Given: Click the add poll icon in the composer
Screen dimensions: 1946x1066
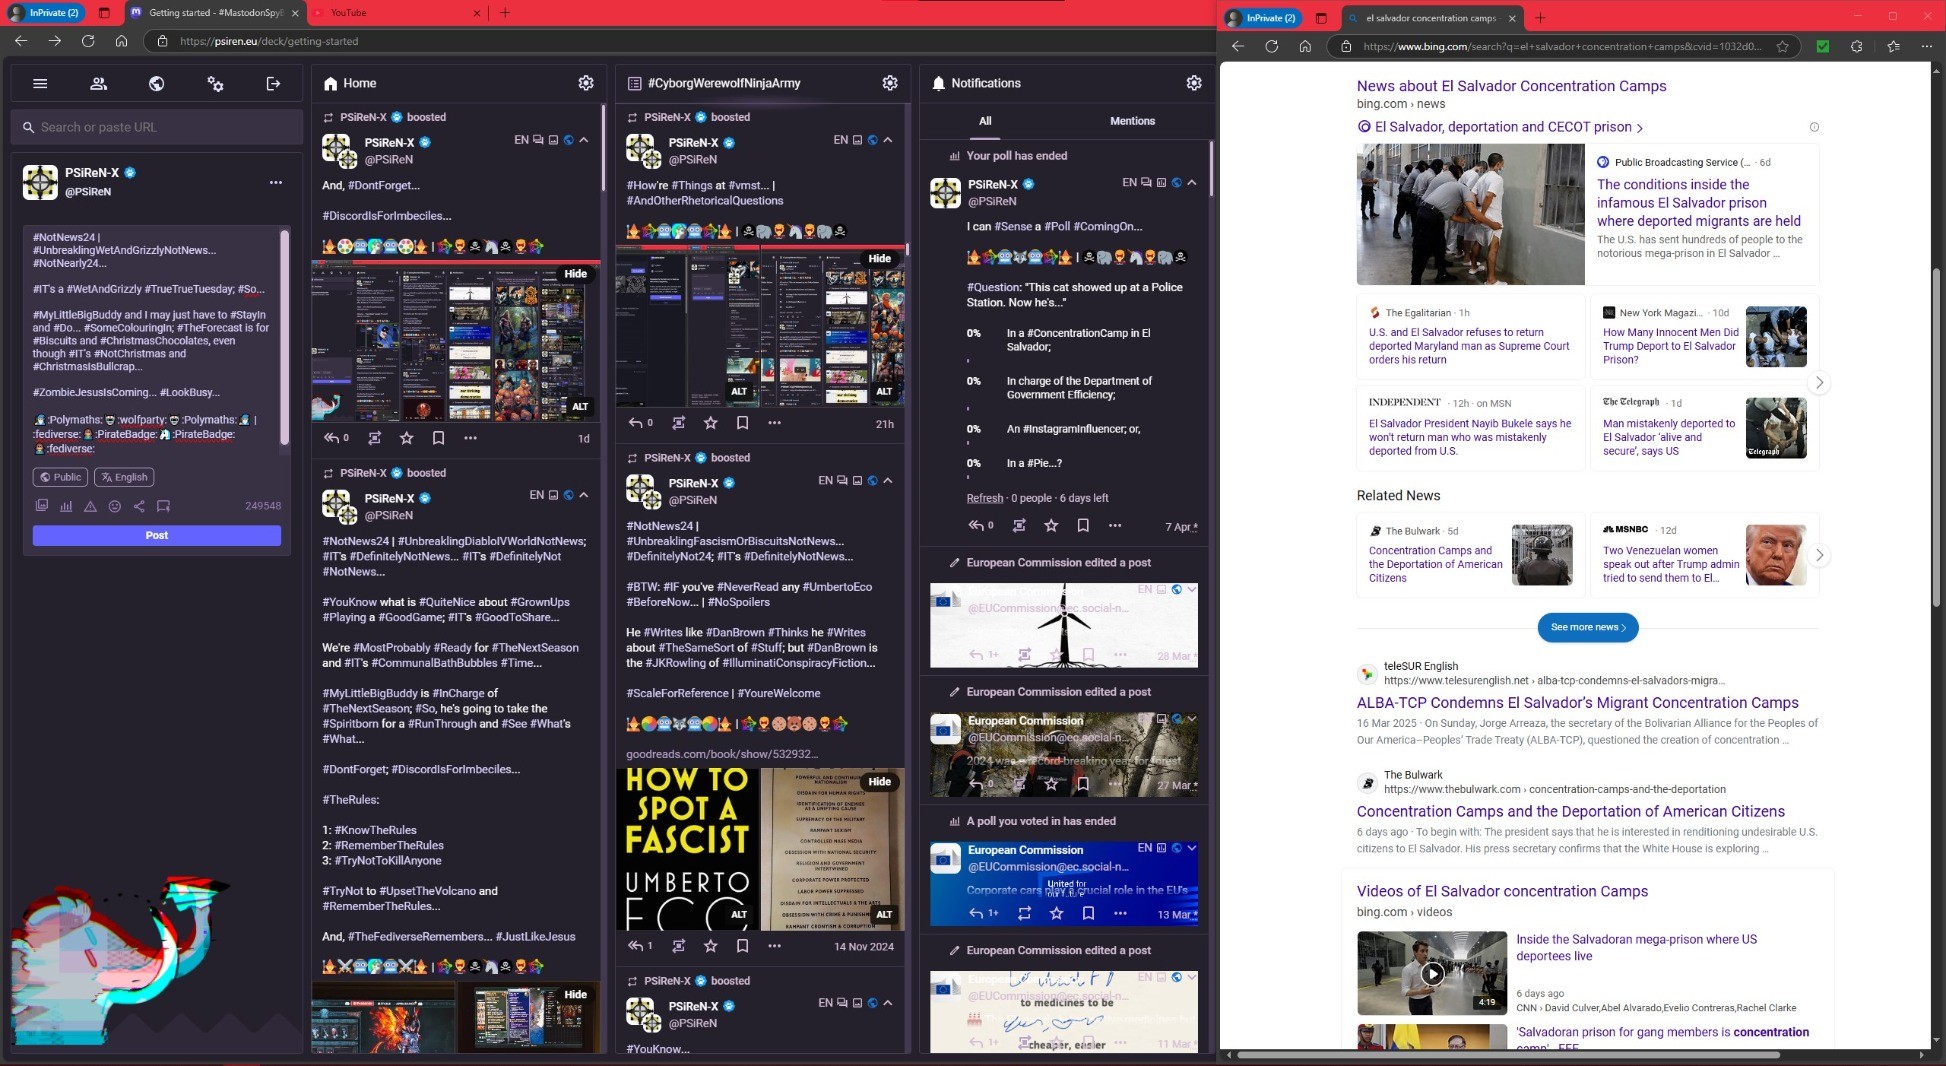Looking at the screenshot, I should 66,506.
